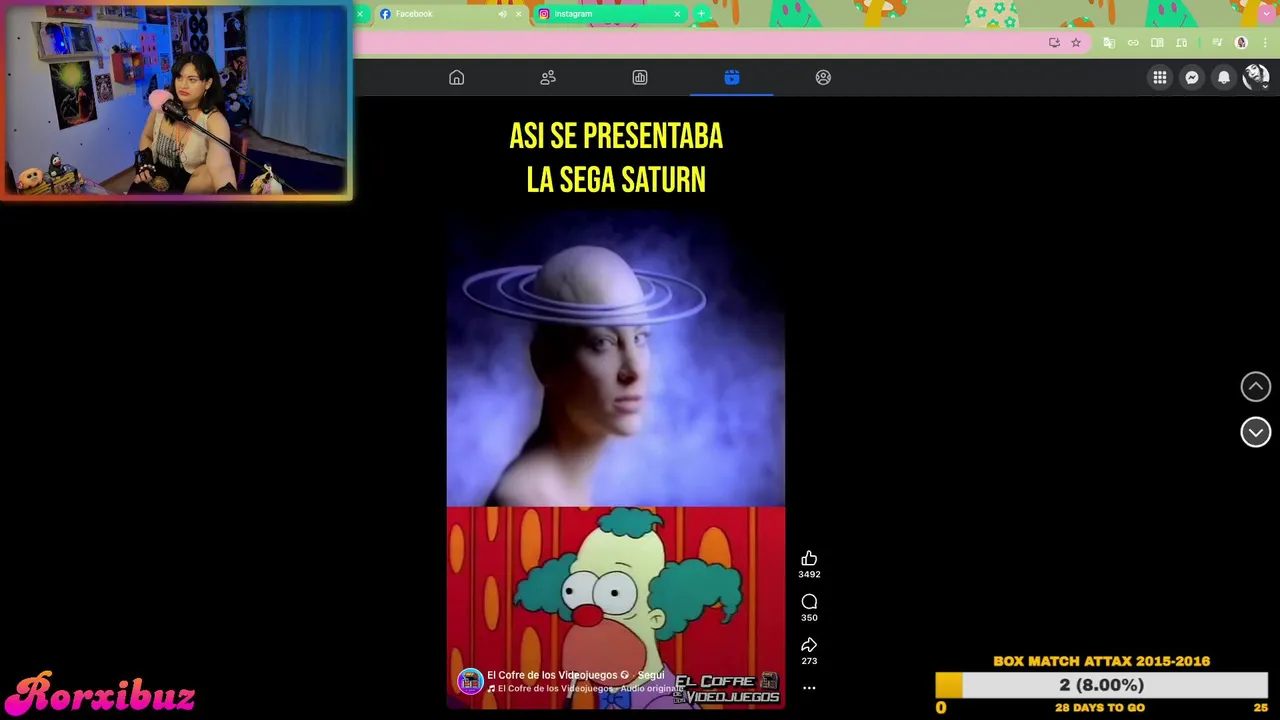Open the translate extension icon
The width and height of the screenshot is (1280, 720).
(1109, 43)
